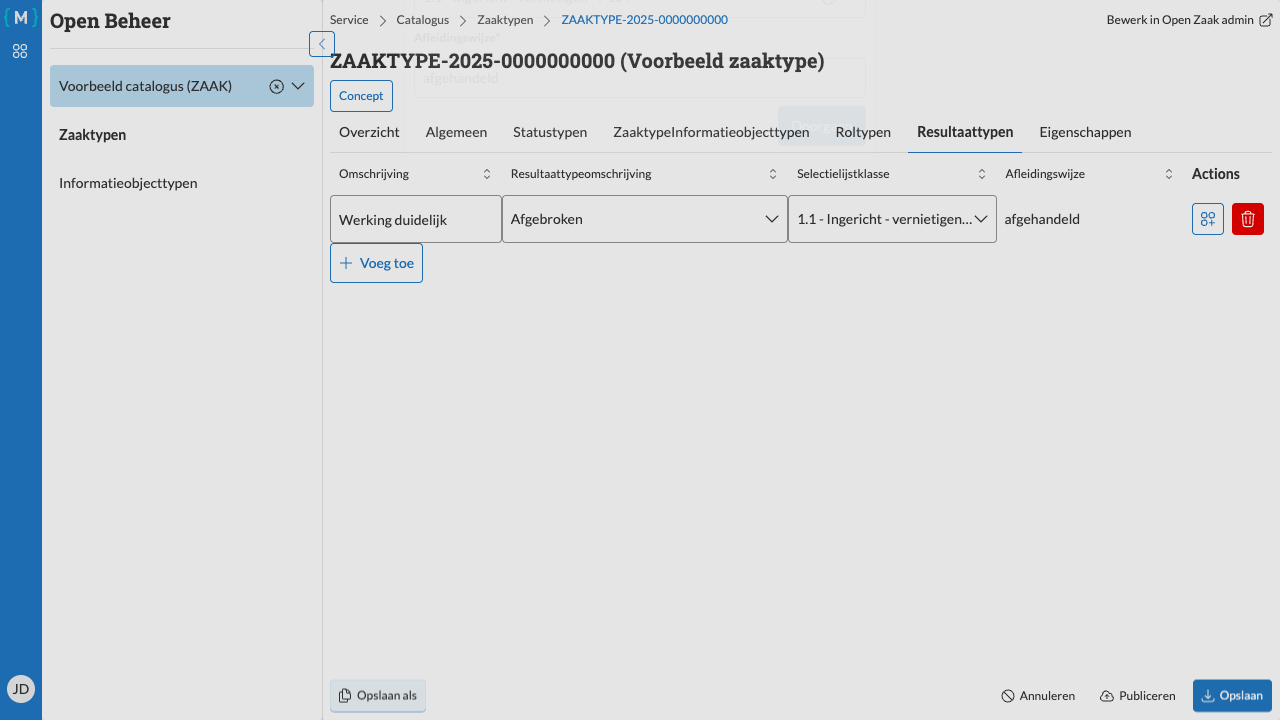The image size is (1280, 720).
Task: Switch to the Statustypen tab
Action: (x=550, y=132)
